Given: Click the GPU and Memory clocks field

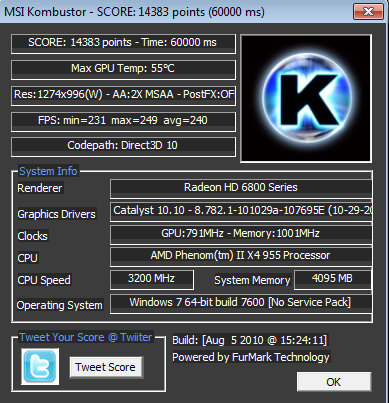Looking at the screenshot, I should tap(241, 235).
